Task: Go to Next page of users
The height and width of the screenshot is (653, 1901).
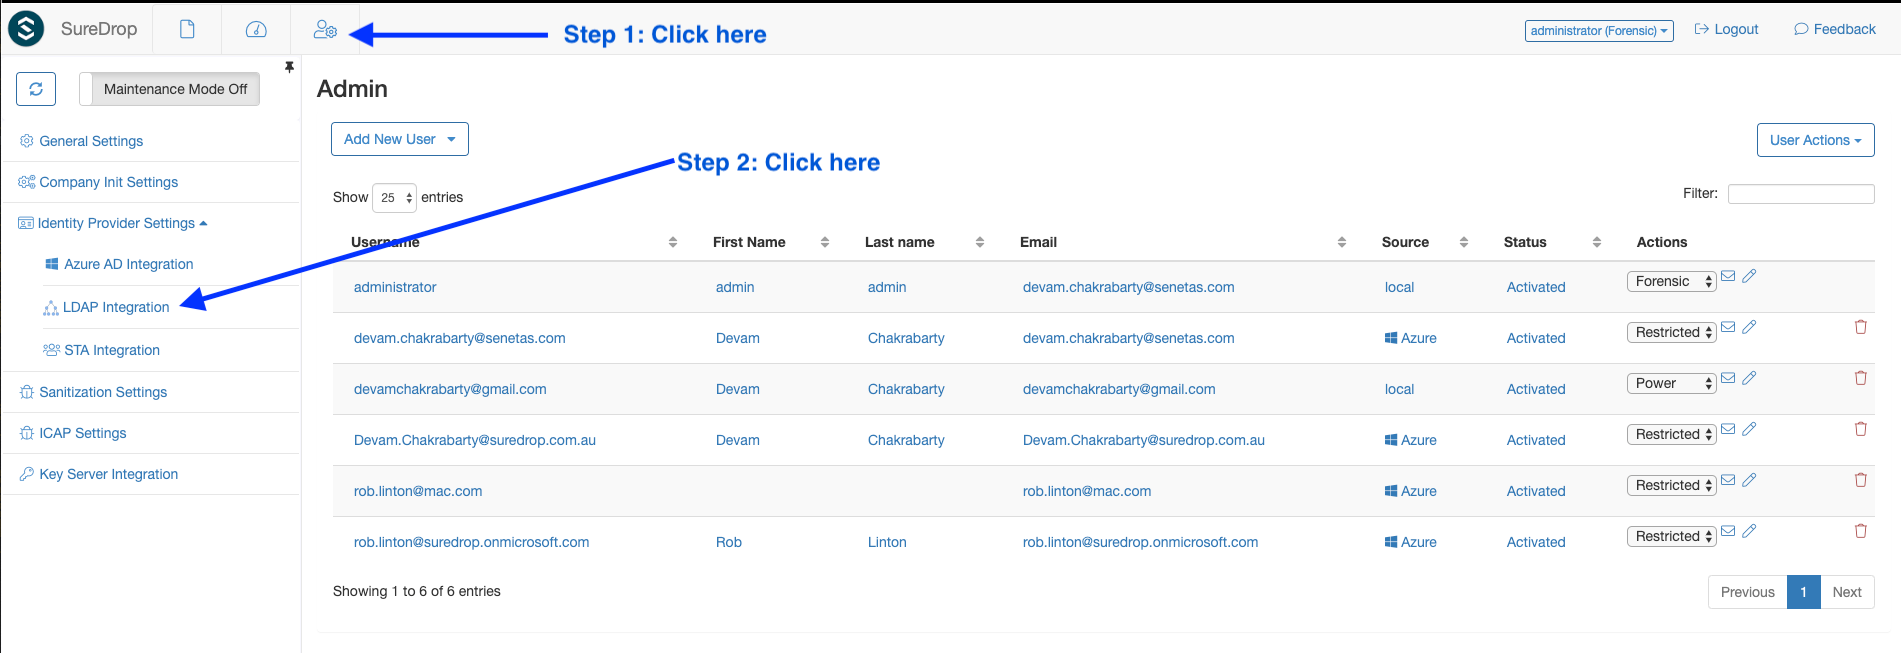Action: [1847, 592]
